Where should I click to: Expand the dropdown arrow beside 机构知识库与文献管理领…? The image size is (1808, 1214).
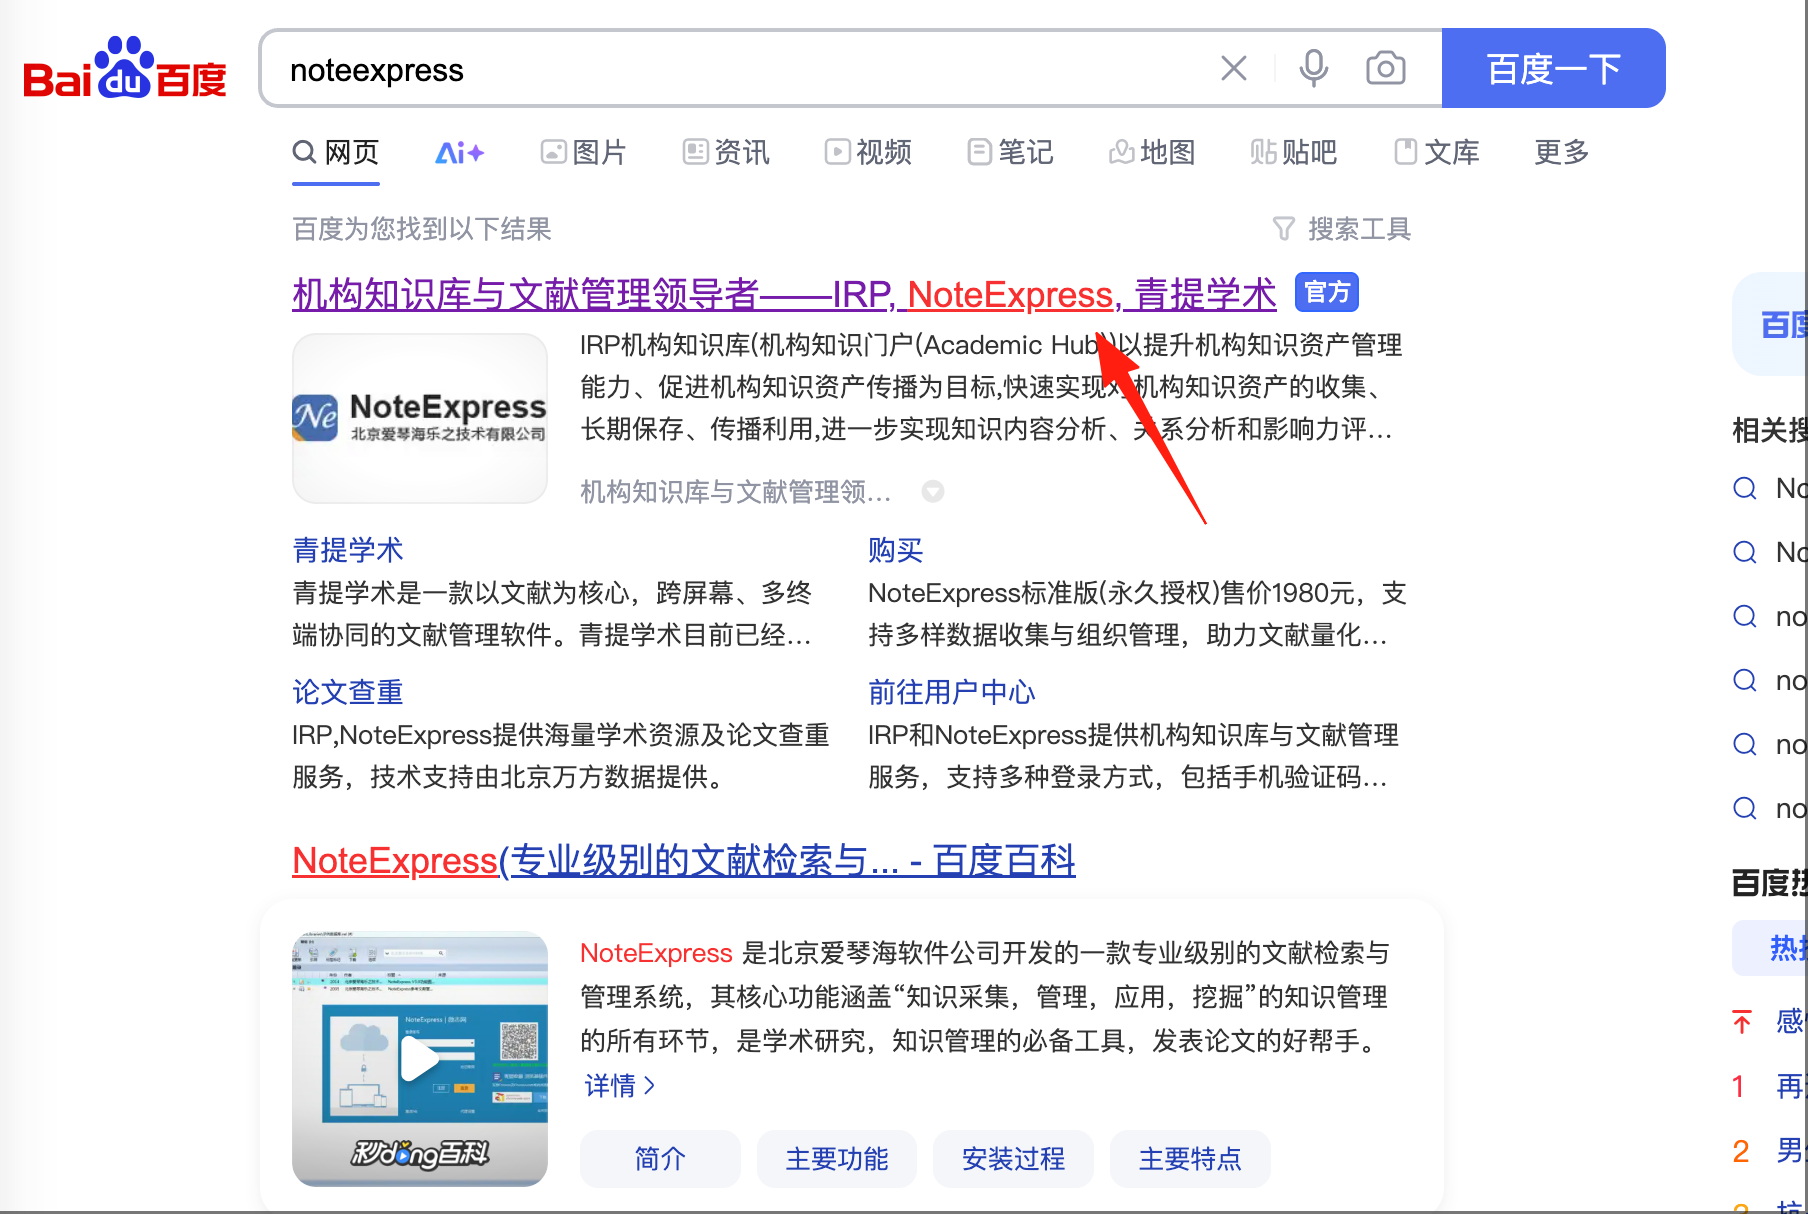(x=933, y=491)
